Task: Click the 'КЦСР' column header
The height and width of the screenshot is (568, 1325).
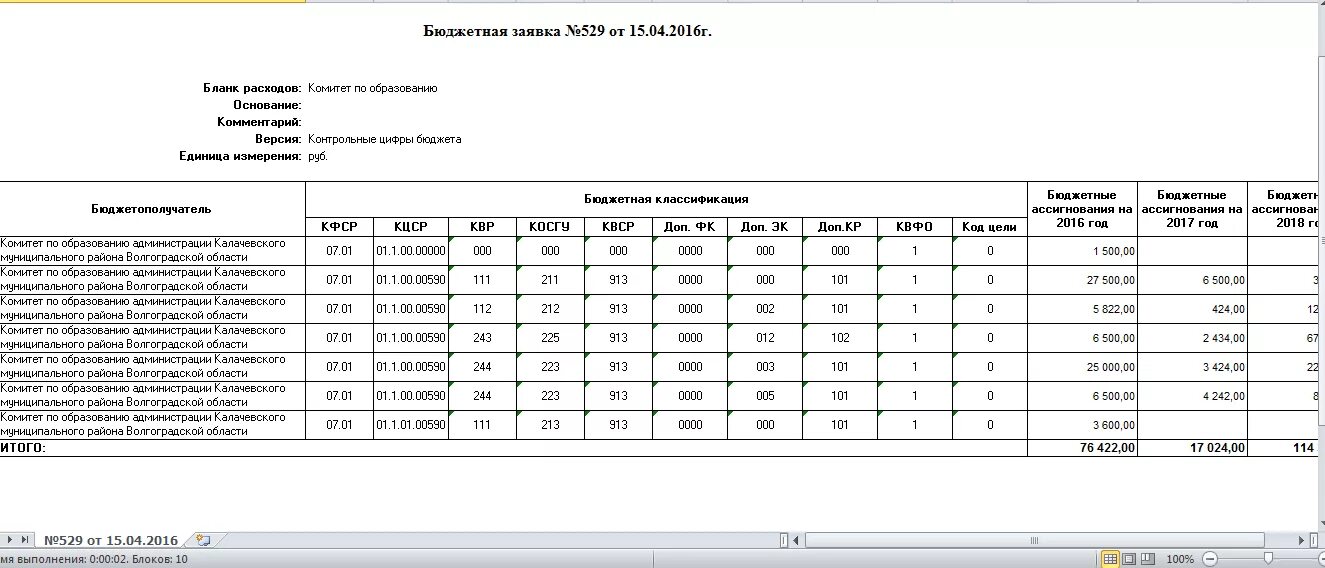Action: coord(411,227)
